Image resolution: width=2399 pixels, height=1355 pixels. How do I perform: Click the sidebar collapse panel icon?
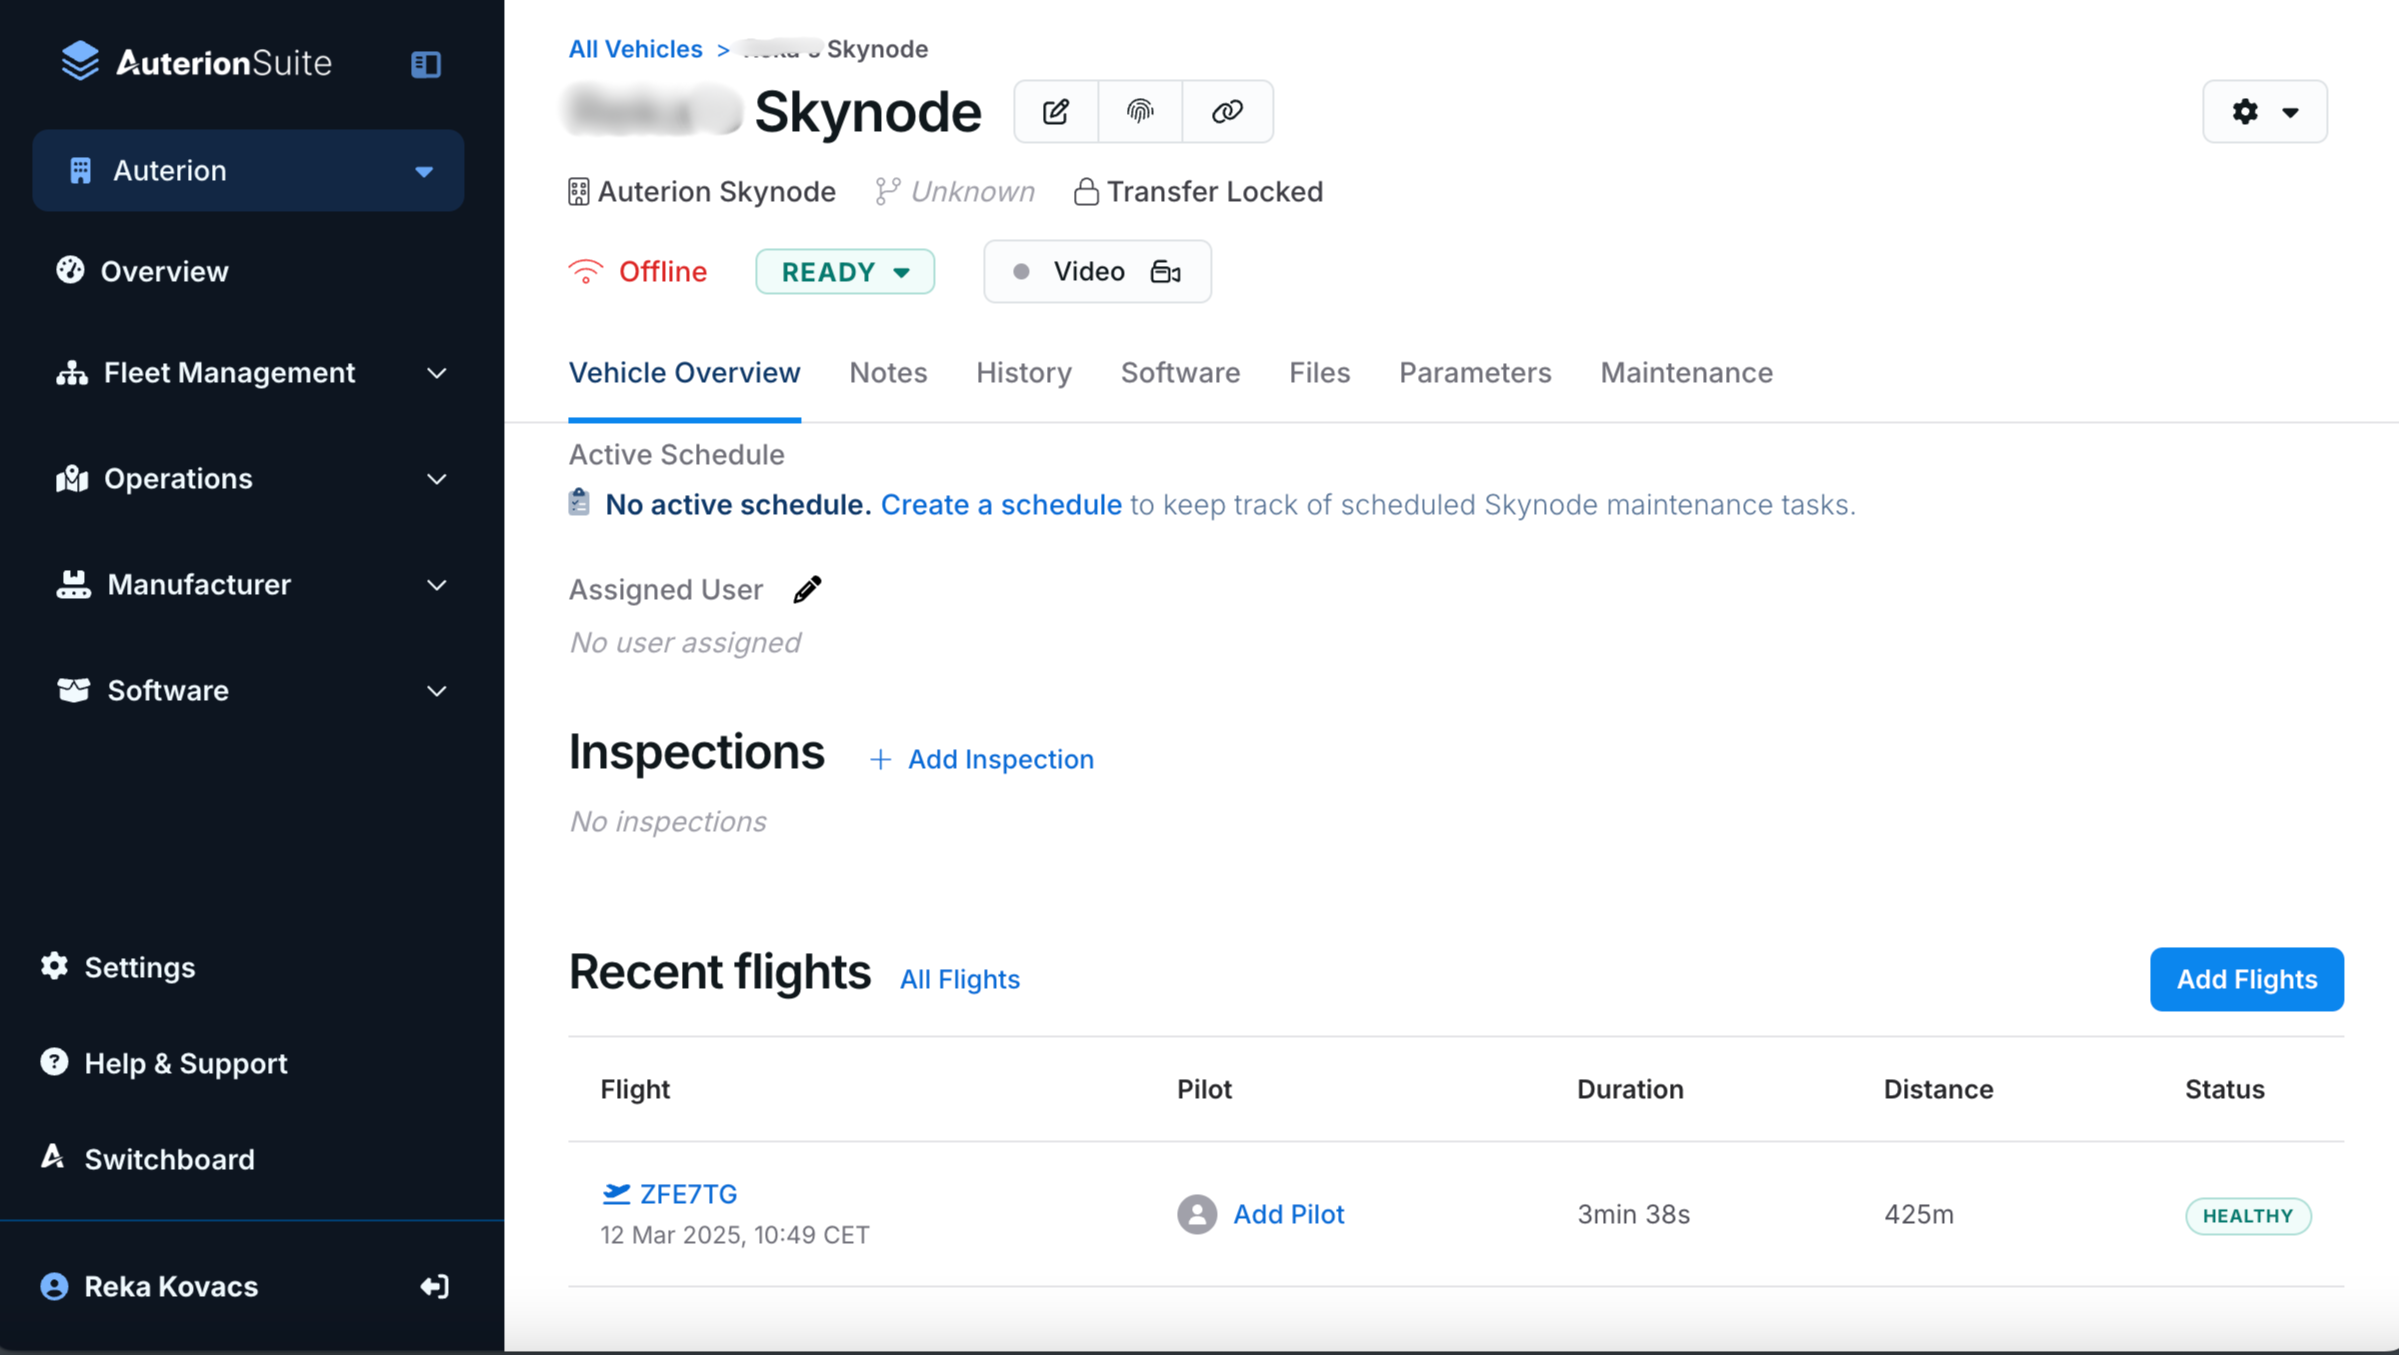[425, 64]
